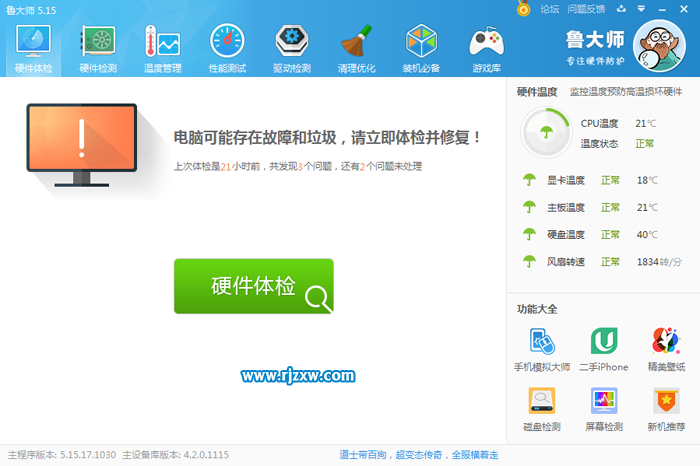Open 装机必备 cube icon
This screenshot has height=466, width=700.
pyautogui.click(x=421, y=41)
